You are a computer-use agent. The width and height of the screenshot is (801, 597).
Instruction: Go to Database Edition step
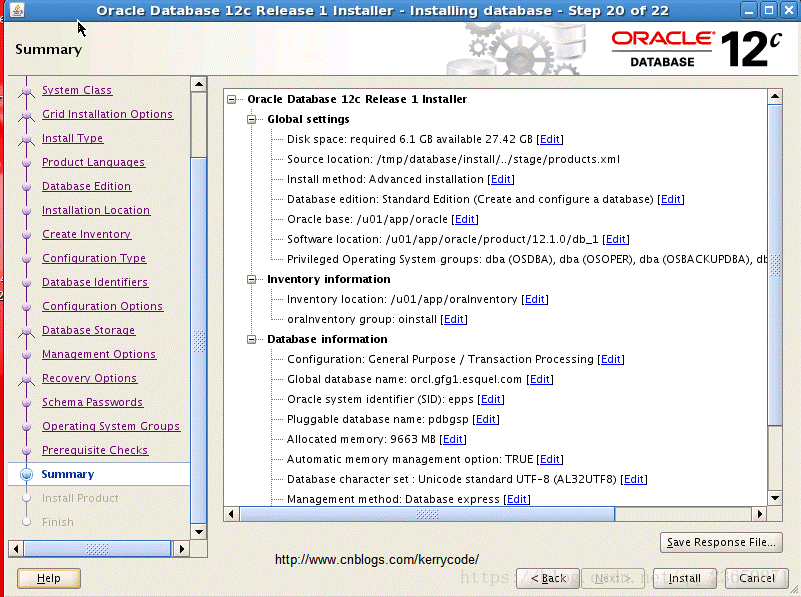[x=86, y=186]
